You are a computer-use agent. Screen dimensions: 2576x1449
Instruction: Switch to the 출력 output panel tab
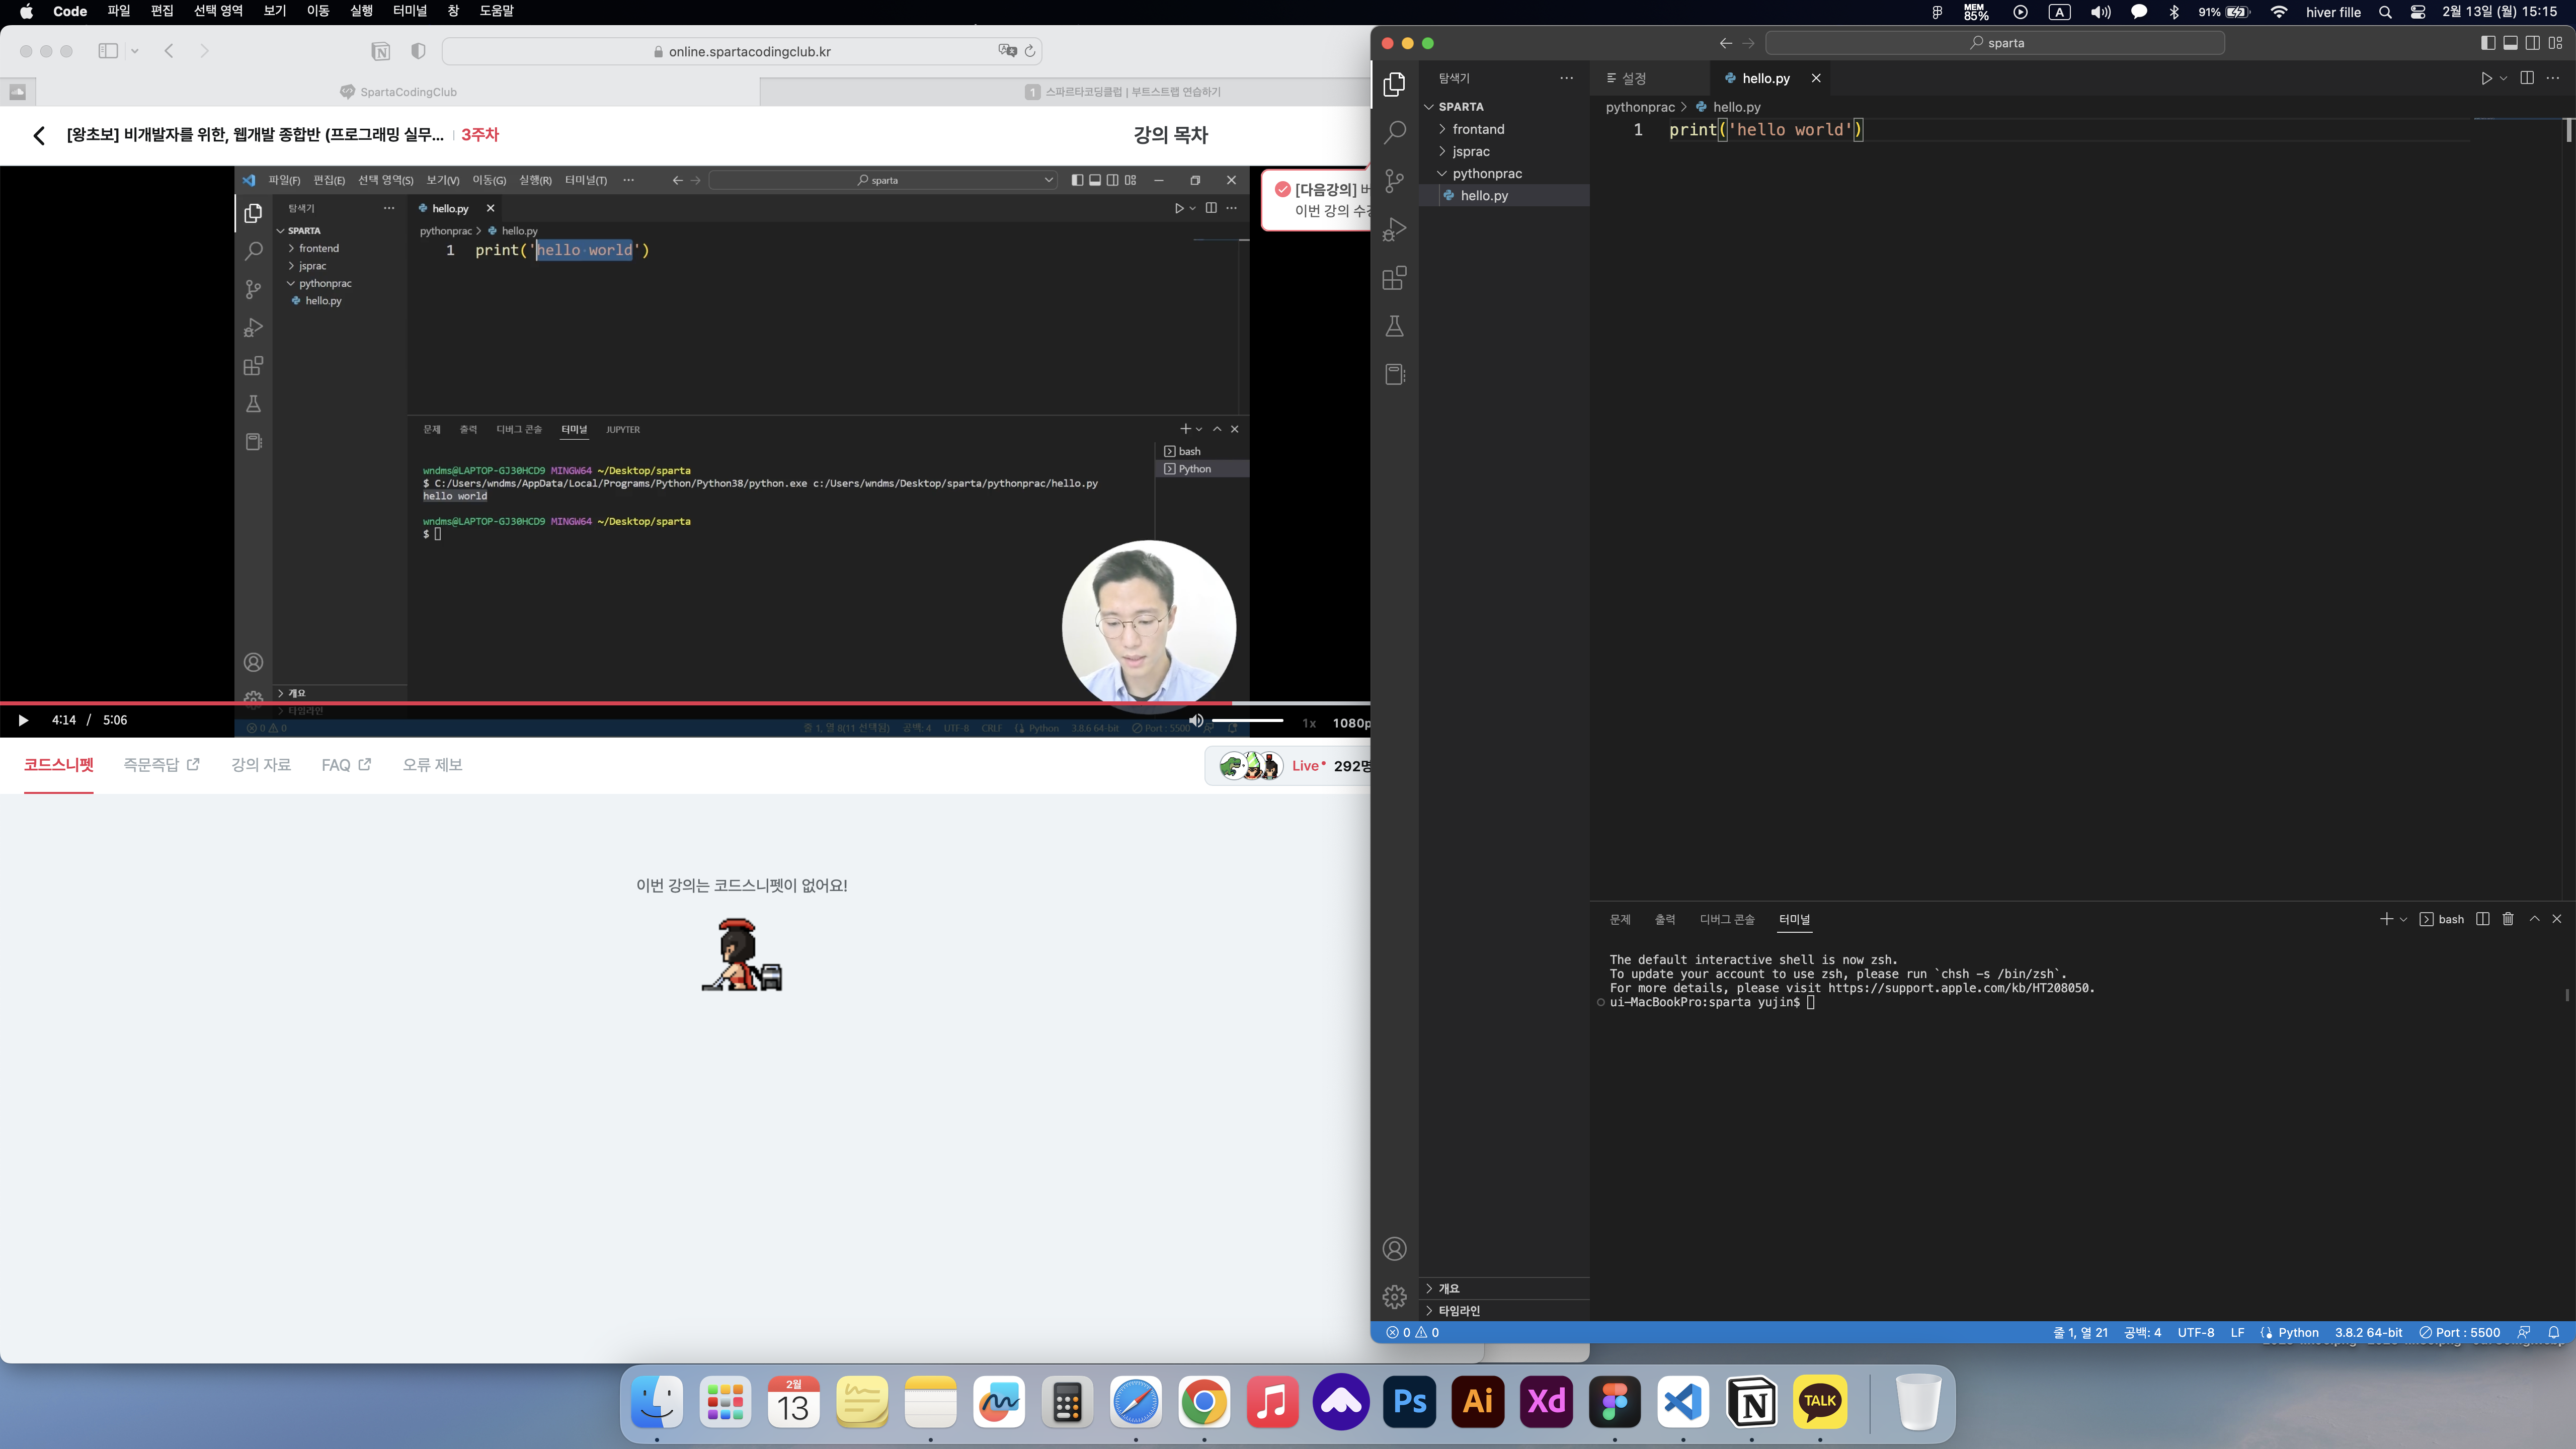click(x=1665, y=919)
